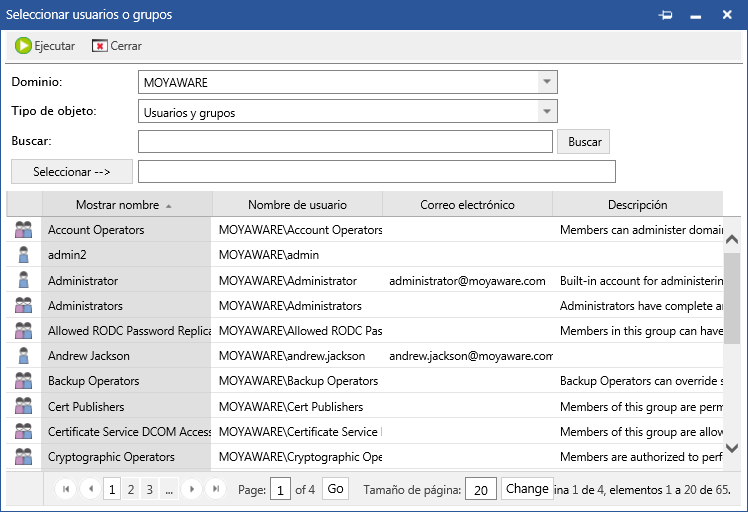Click the group icon for Account Operators

23,230
